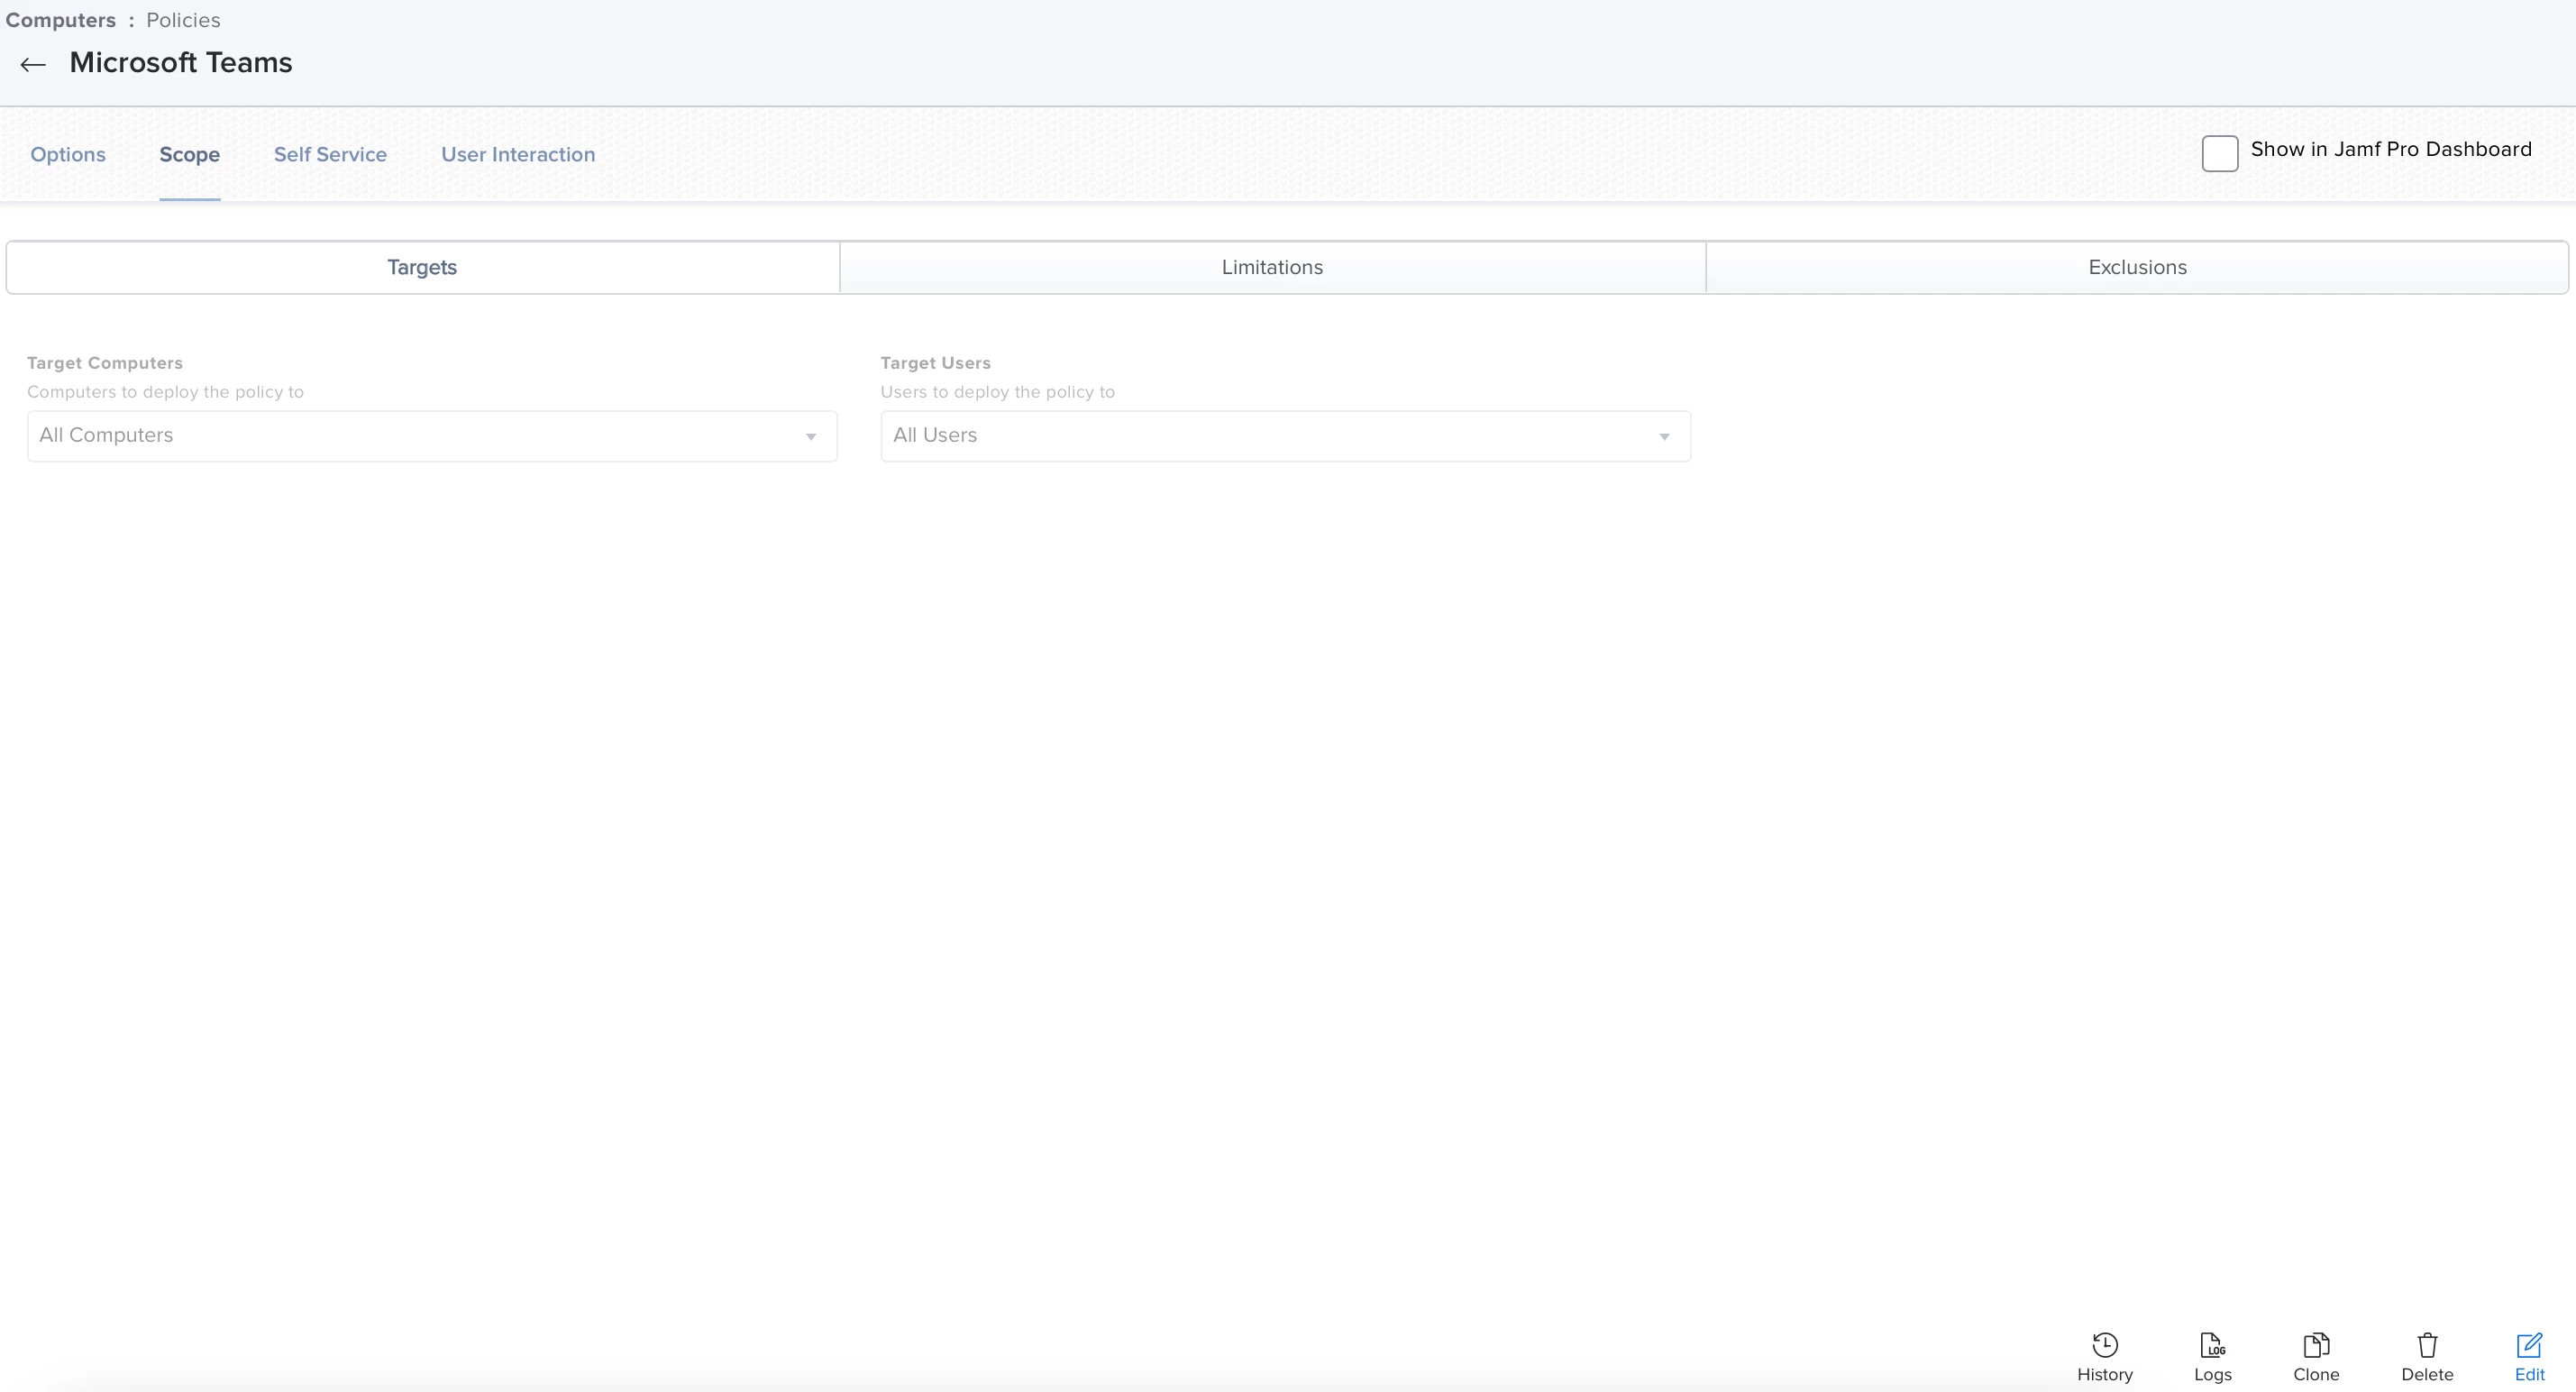This screenshot has width=2576, height=1392.
Task: Expand the Target Users dropdown
Action: 1285,436
